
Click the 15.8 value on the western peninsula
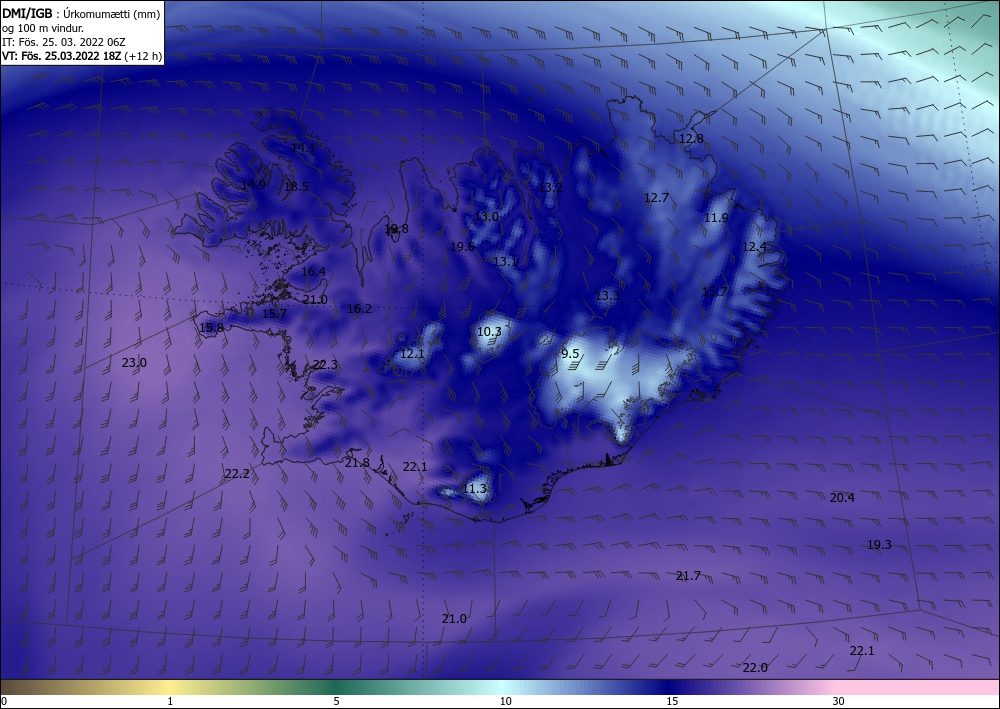tap(212, 328)
